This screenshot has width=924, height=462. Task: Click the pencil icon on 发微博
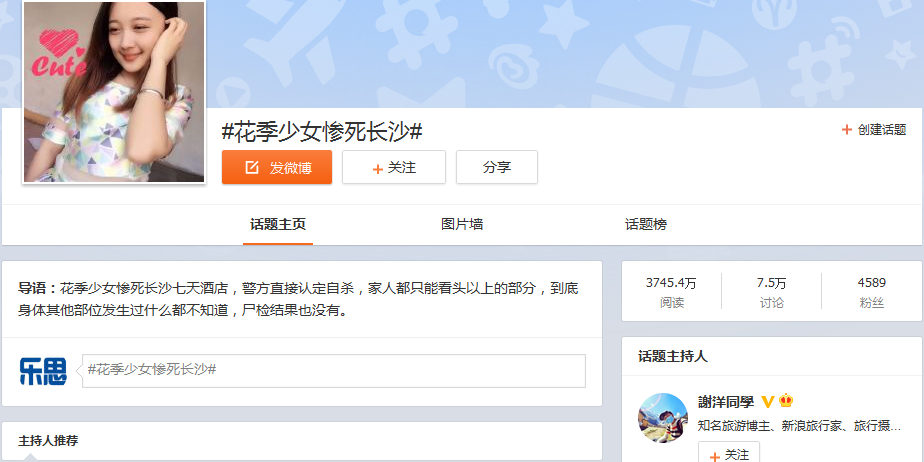(252, 168)
